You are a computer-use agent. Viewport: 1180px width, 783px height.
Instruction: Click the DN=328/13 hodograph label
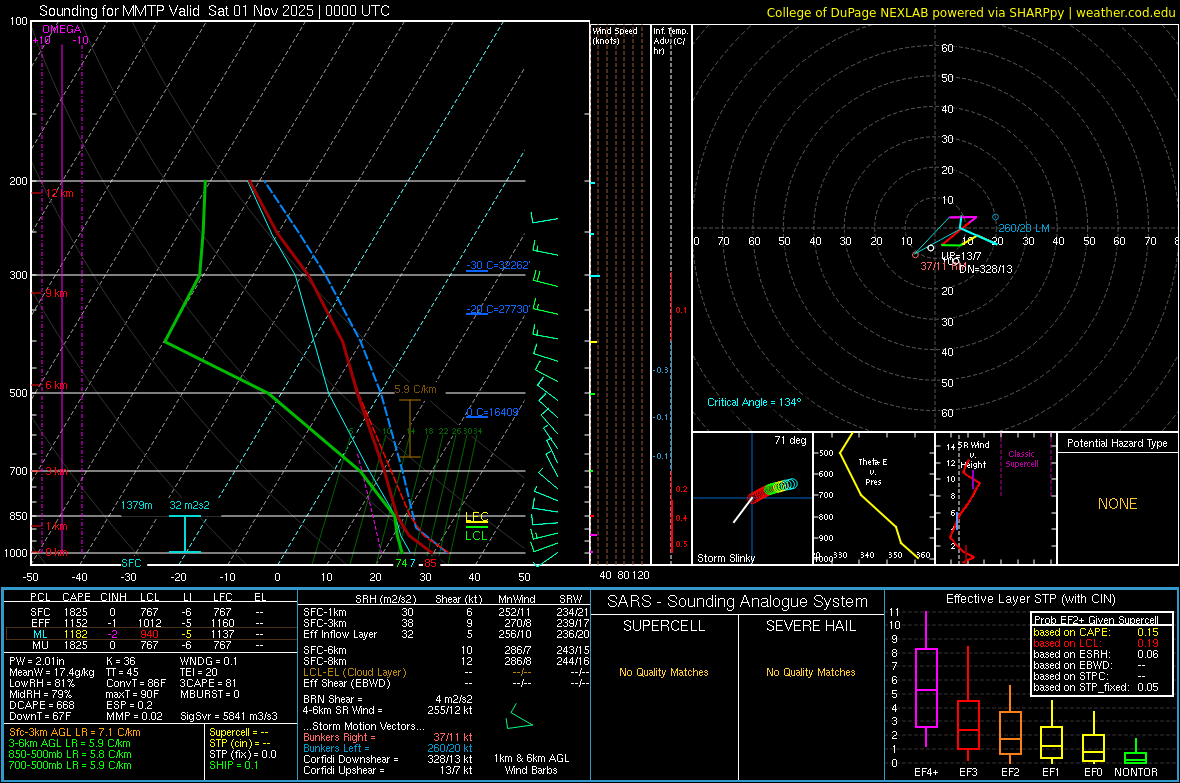[985, 269]
